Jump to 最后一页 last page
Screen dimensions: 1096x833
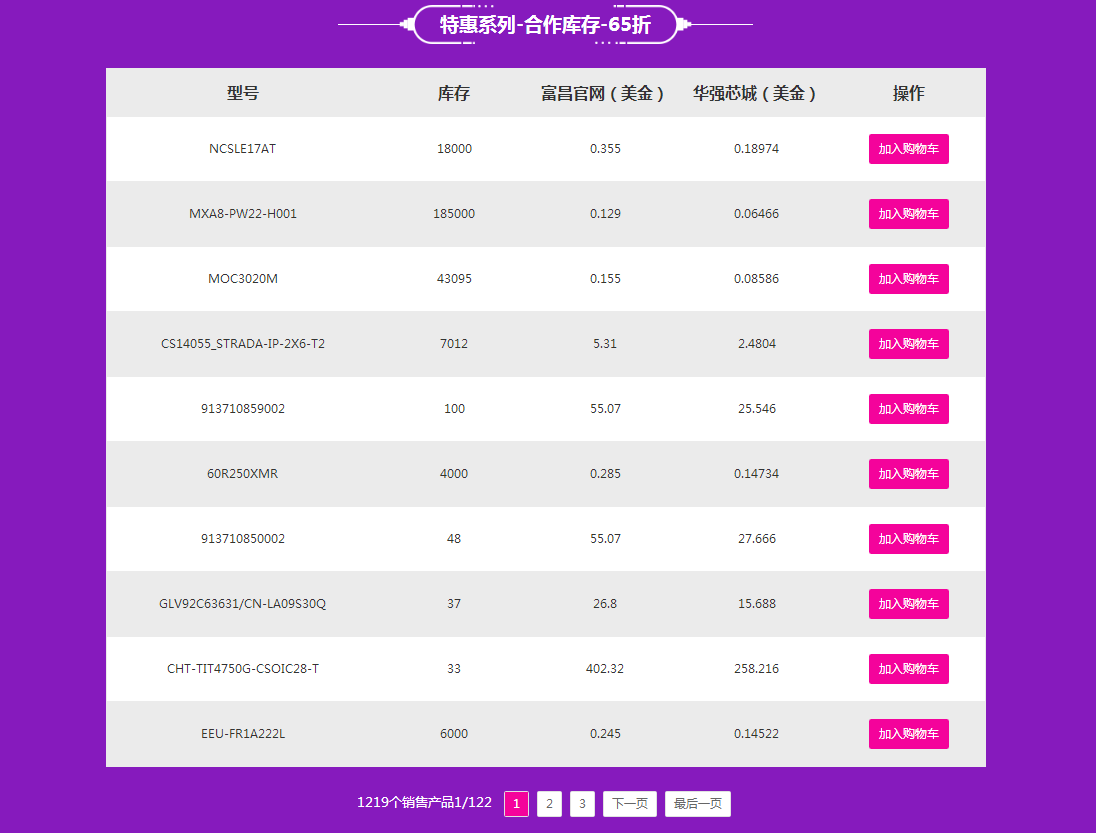pos(698,804)
